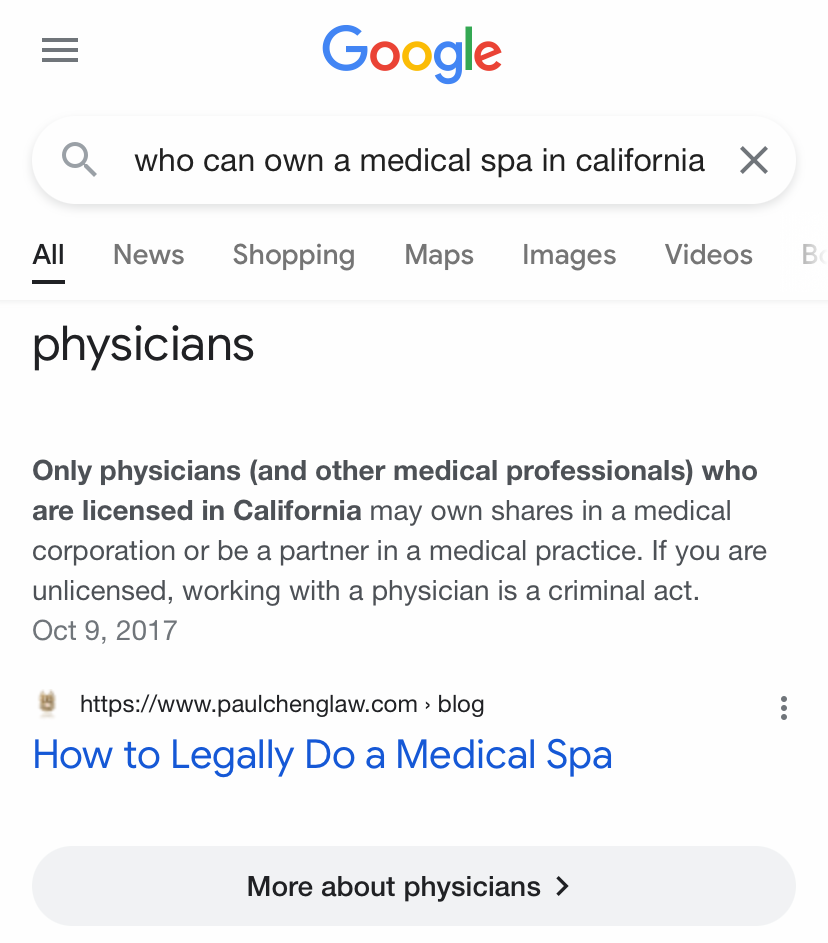
Task: Select the All tab
Action: click(48, 255)
